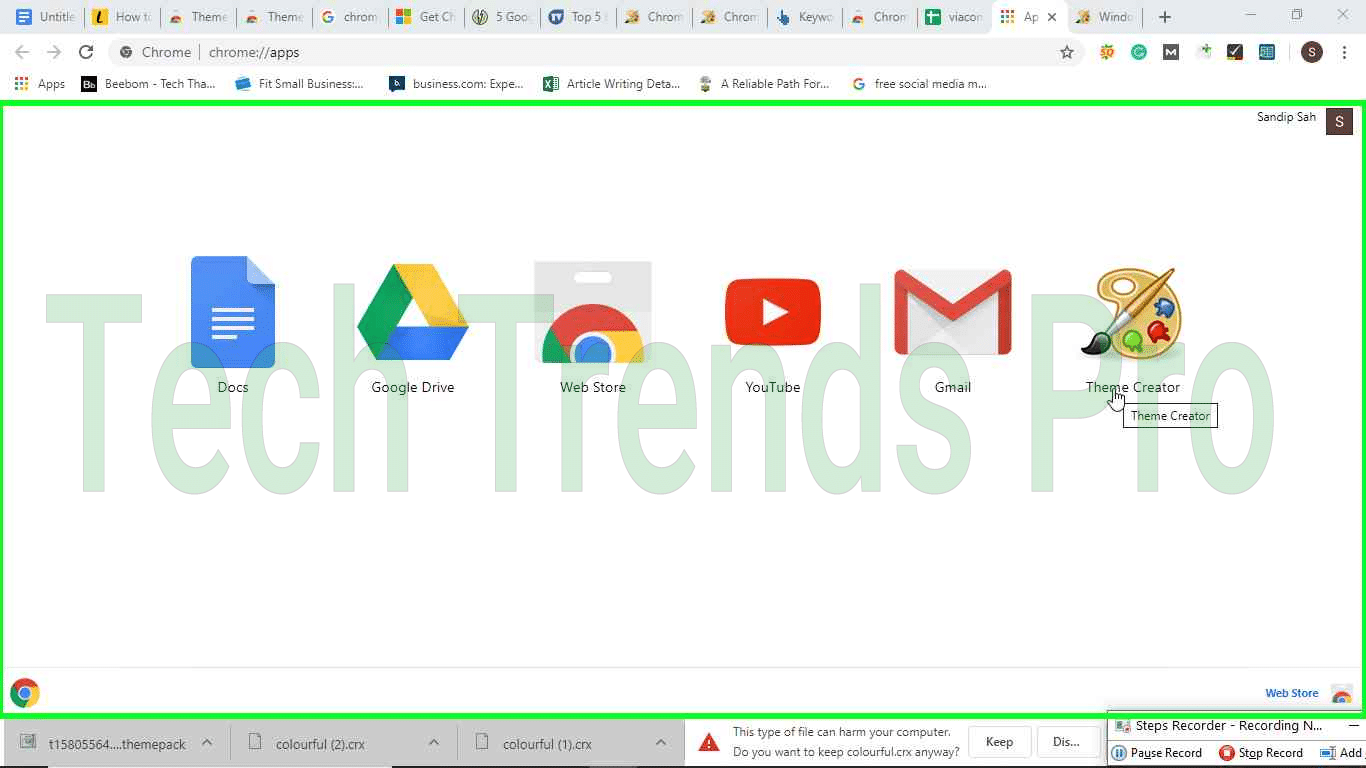Expand options for the themepack download
Image resolution: width=1366 pixels, height=768 pixels.
pyautogui.click(x=207, y=742)
